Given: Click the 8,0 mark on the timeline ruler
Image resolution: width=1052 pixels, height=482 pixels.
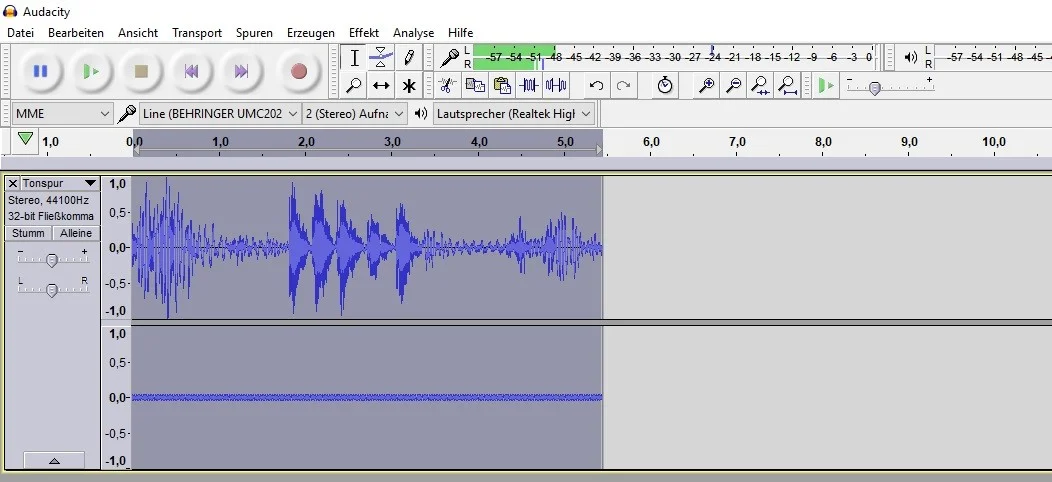Looking at the screenshot, I should click(823, 142).
